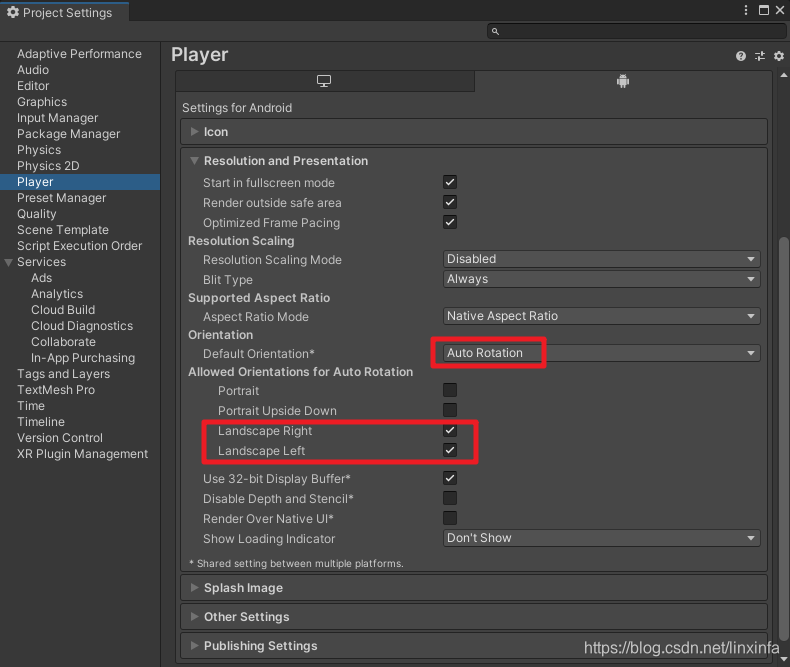Maximize the Project Settings window
This screenshot has width=790, height=667.
764,10
